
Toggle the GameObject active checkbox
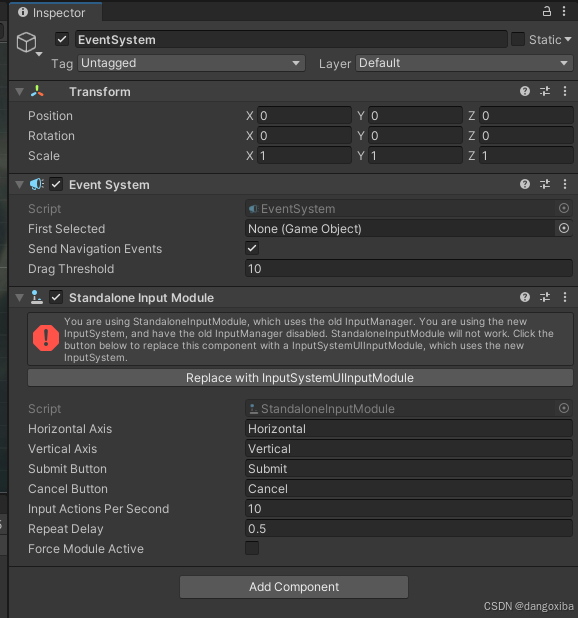[x=62, y=39]
